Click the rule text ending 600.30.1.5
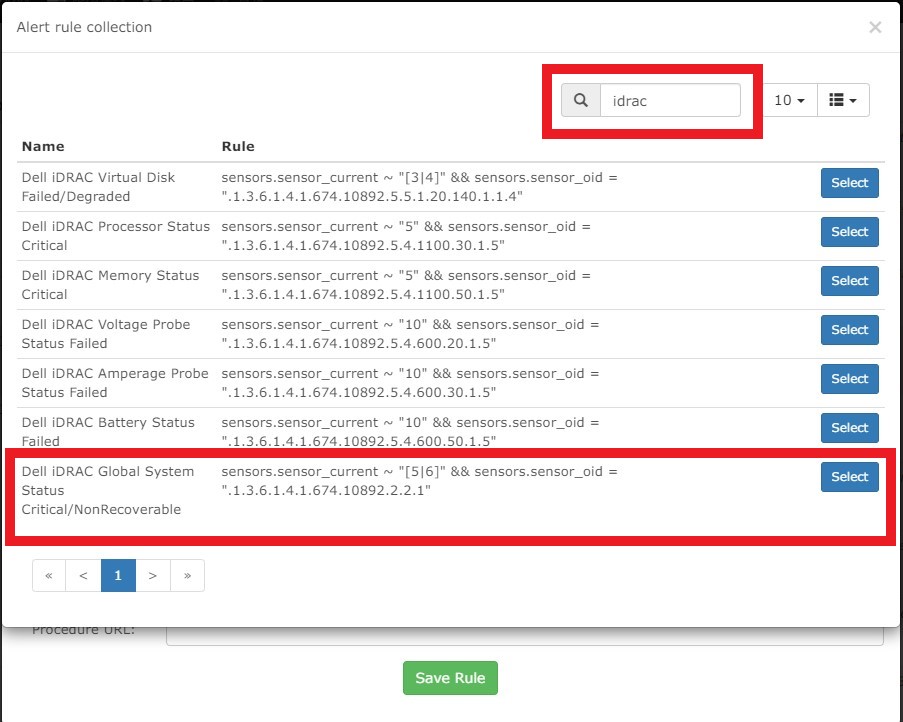 [410, 382]
